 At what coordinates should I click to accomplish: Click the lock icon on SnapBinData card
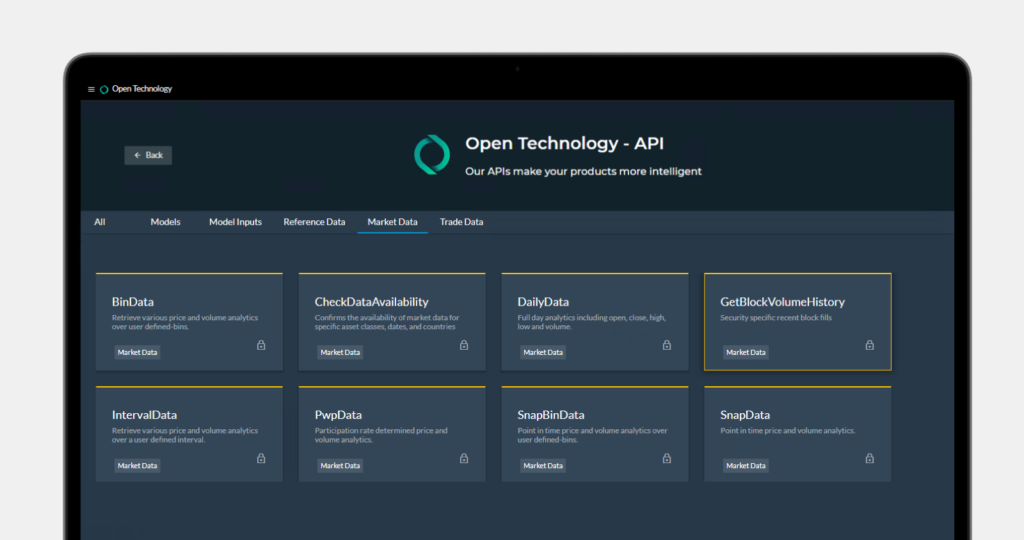tap(667, 458)
